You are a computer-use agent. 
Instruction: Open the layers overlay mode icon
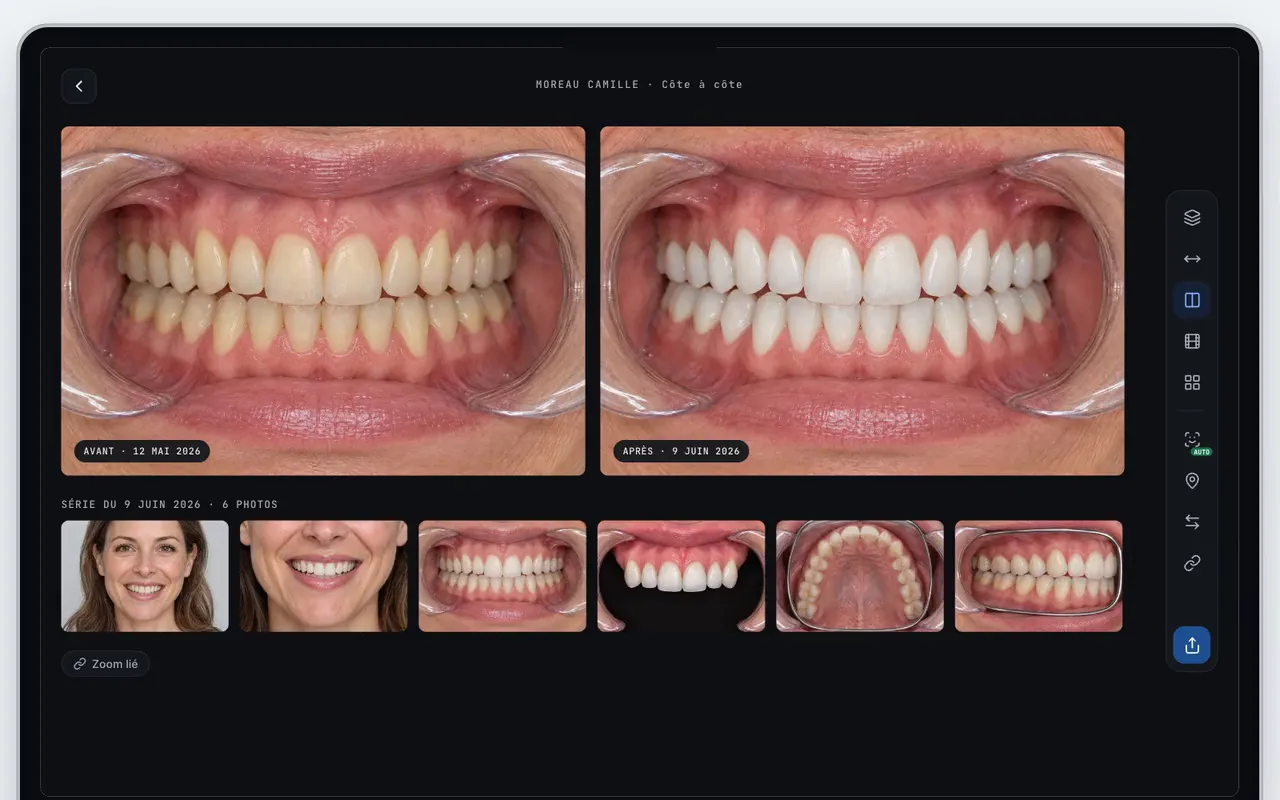(x=1192, y=217)
